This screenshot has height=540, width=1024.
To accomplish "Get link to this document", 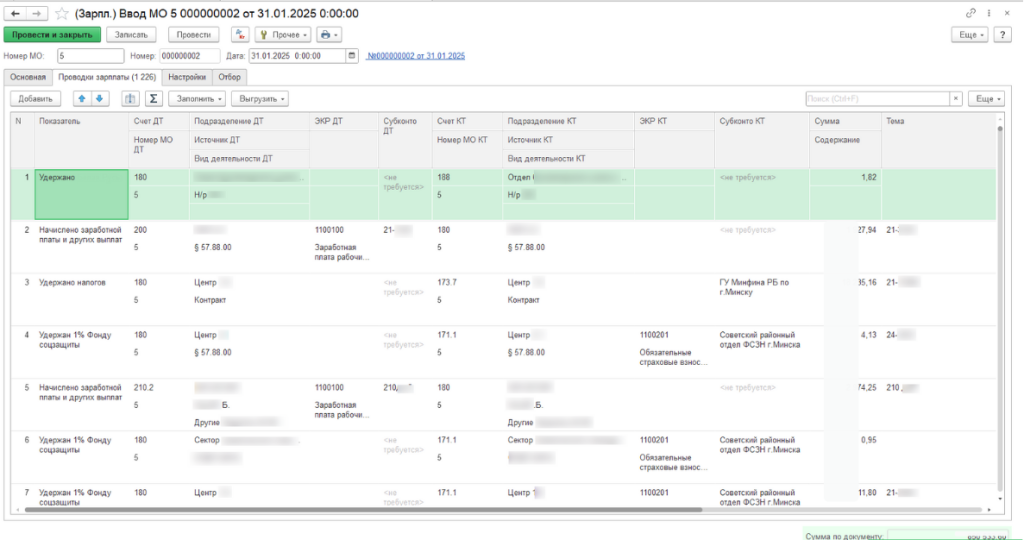I will (971, 13).
